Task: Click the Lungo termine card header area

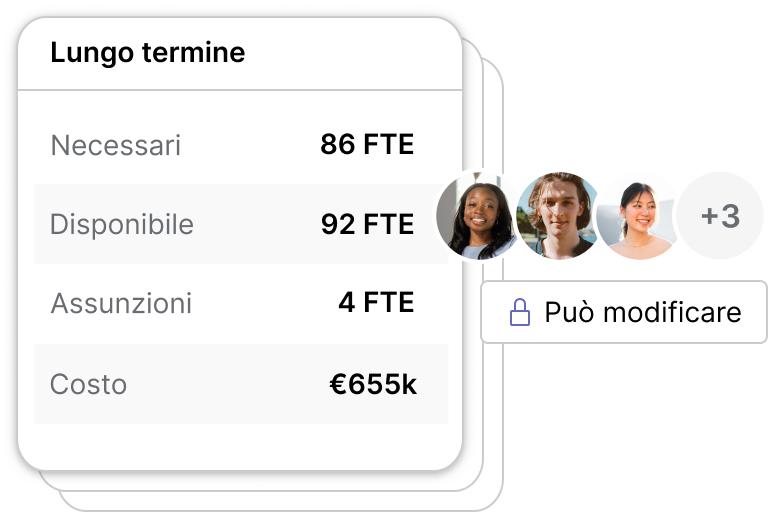Action: point(240,53)
